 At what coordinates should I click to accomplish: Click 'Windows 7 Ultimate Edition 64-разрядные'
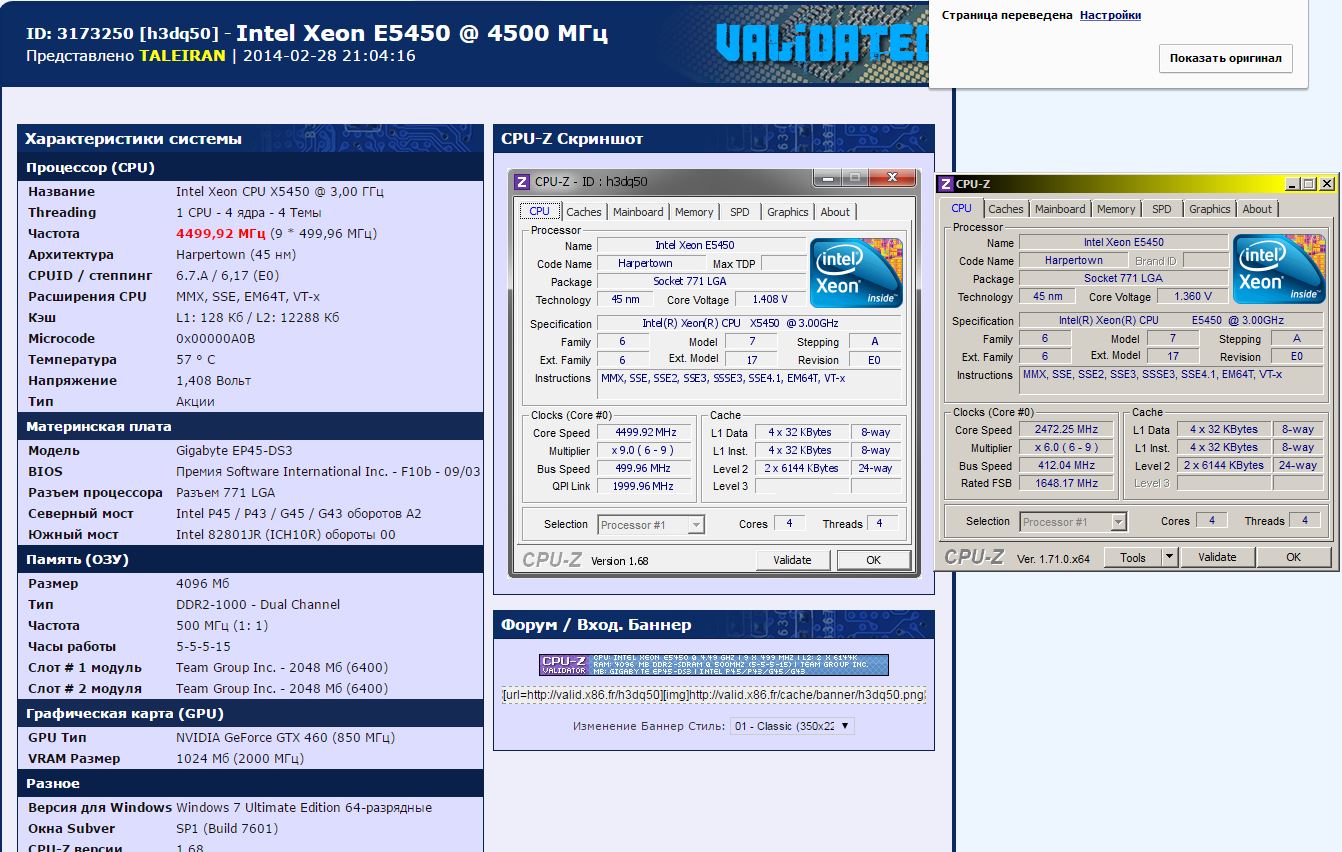[x=304, y=808]
